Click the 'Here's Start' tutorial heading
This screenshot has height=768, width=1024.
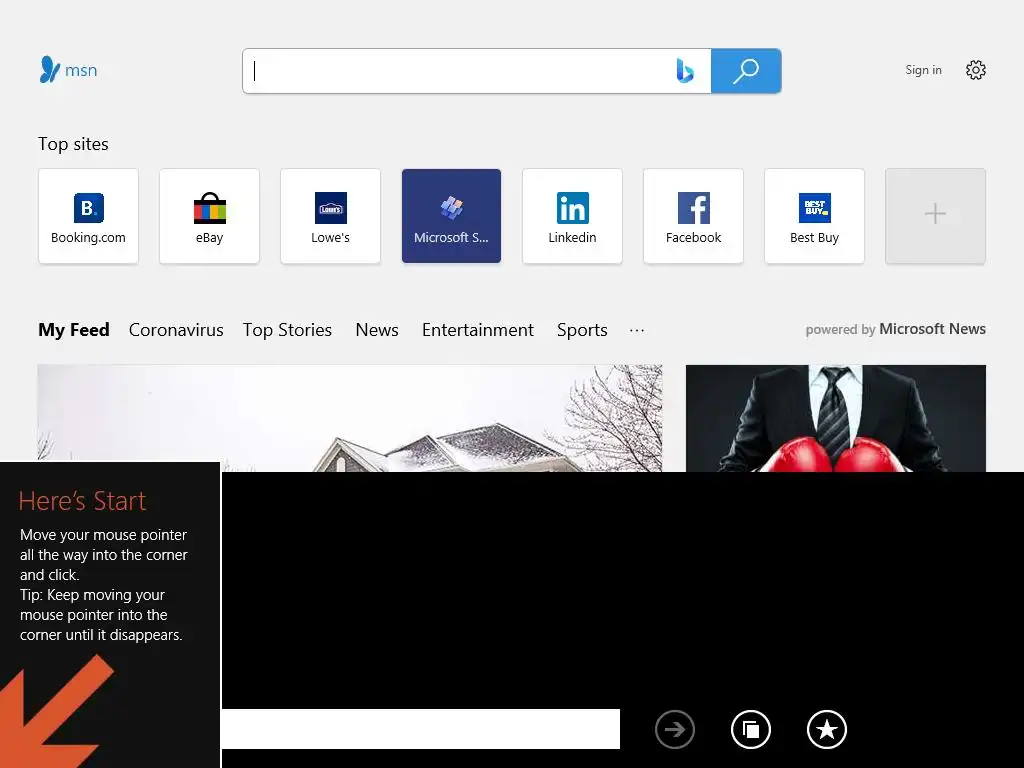pos(82,501)
